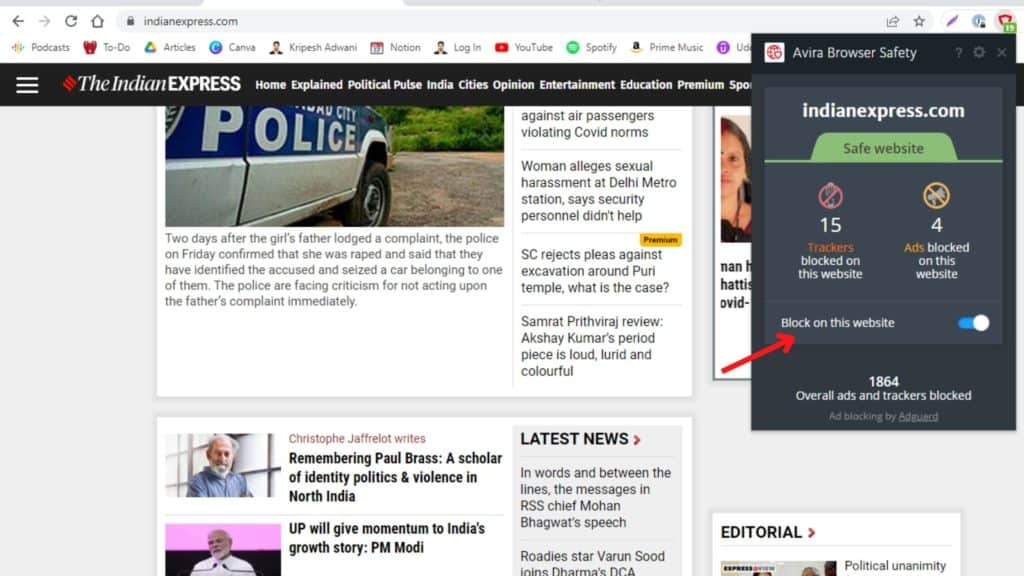Open The Indian Express hamburger menu
This screenshot has height=576, width=1024.
(x=27, y=84)
